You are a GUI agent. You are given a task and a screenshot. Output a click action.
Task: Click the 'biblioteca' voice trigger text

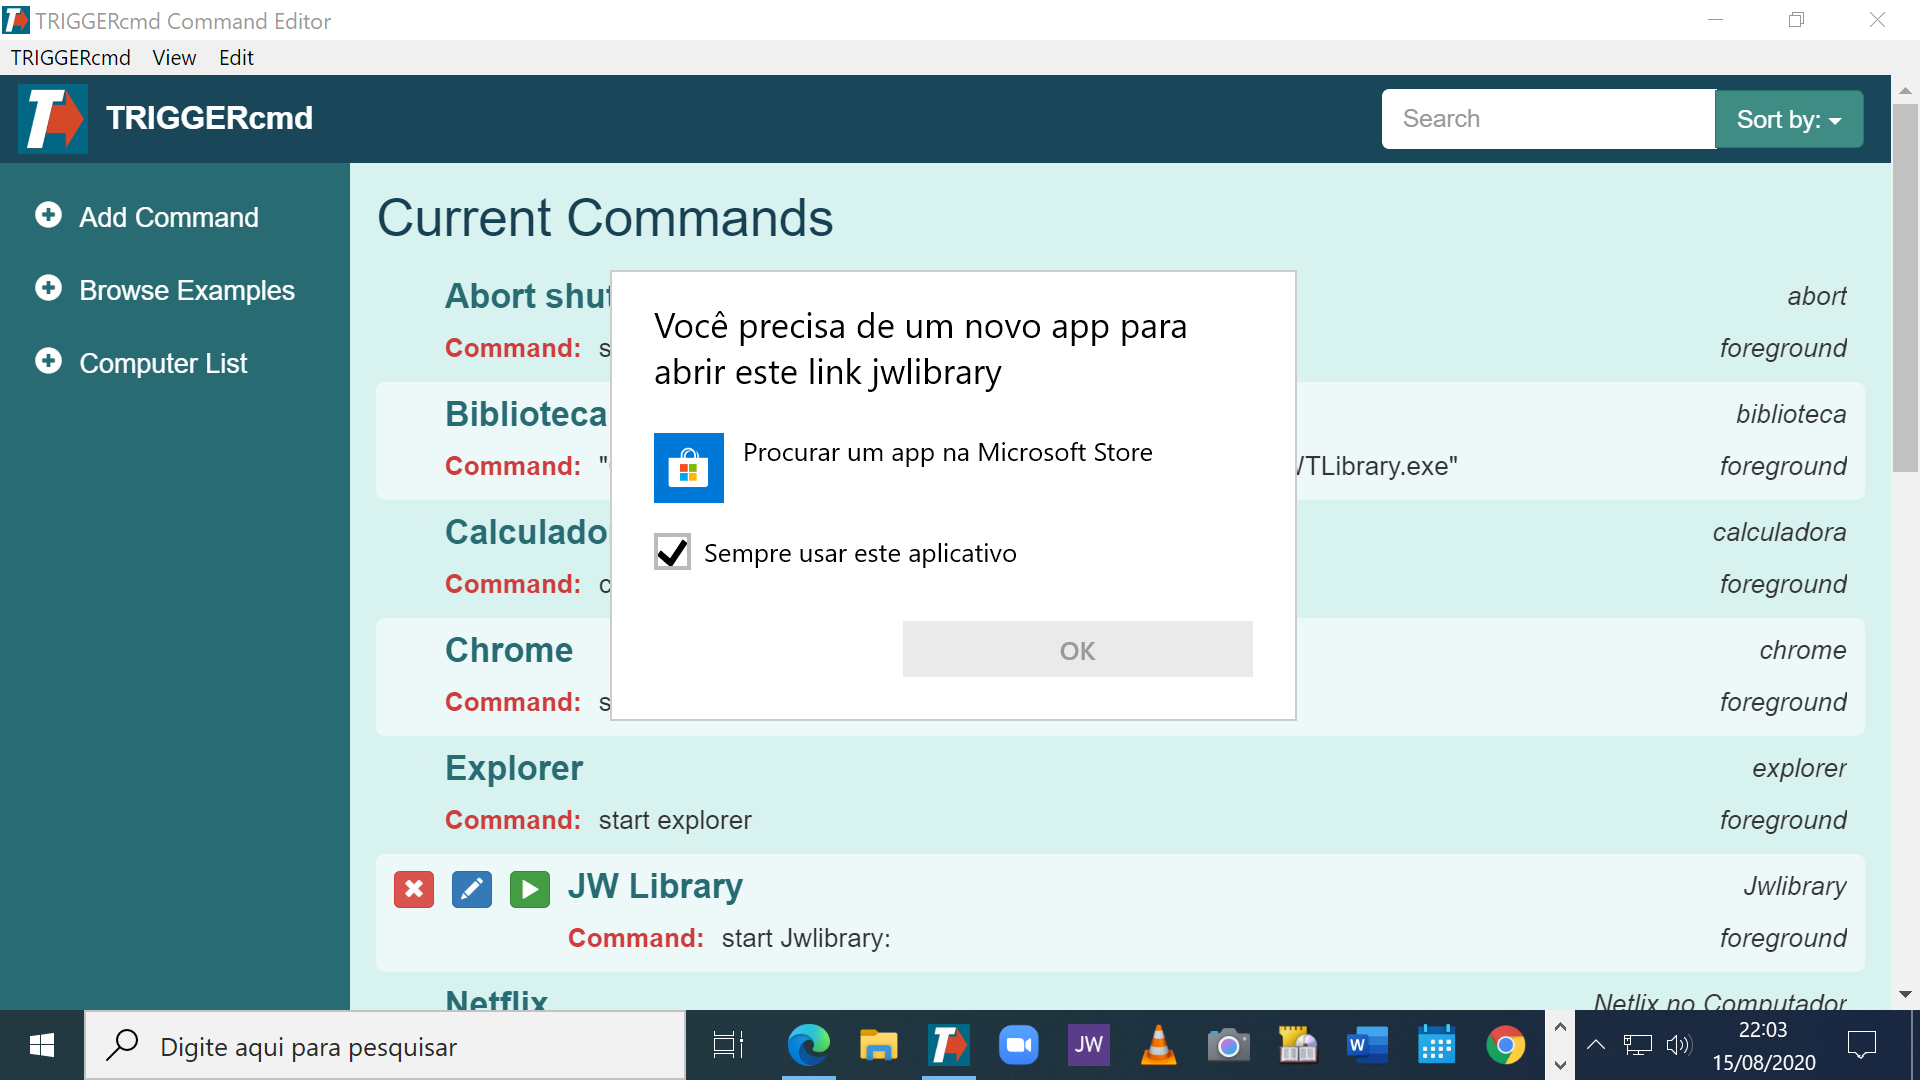pos(1791,414)
